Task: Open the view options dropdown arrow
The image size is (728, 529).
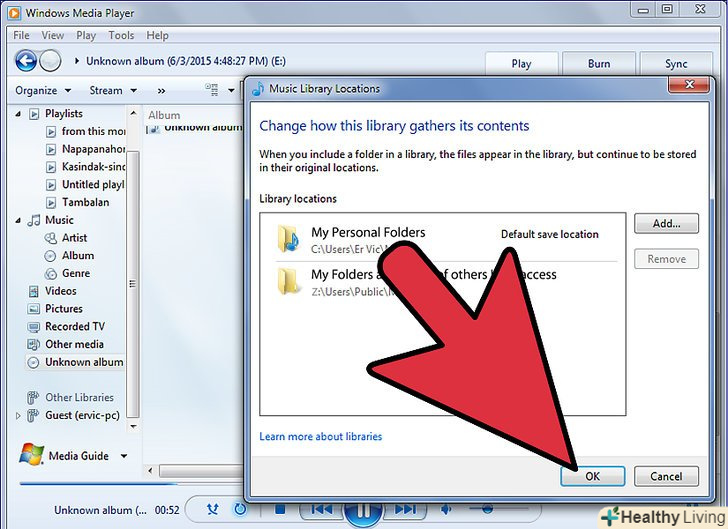Action: pyautogui.click(x=231, y=90)
